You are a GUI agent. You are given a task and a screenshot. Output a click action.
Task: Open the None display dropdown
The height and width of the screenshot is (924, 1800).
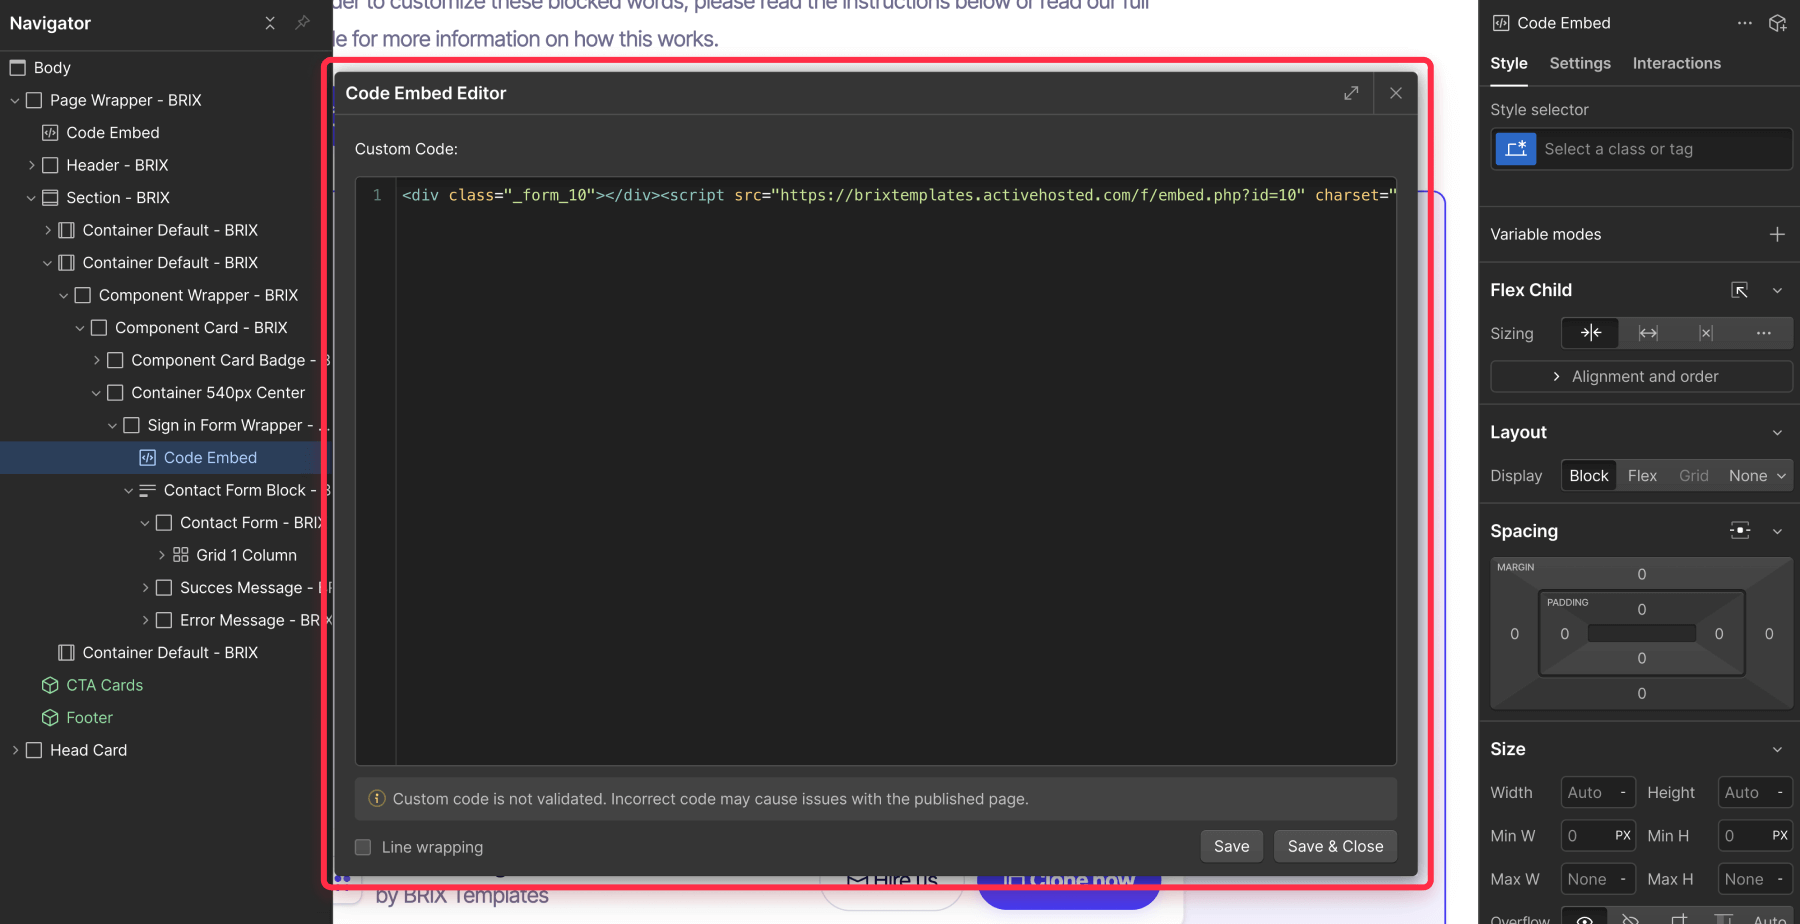[1757, 476]
